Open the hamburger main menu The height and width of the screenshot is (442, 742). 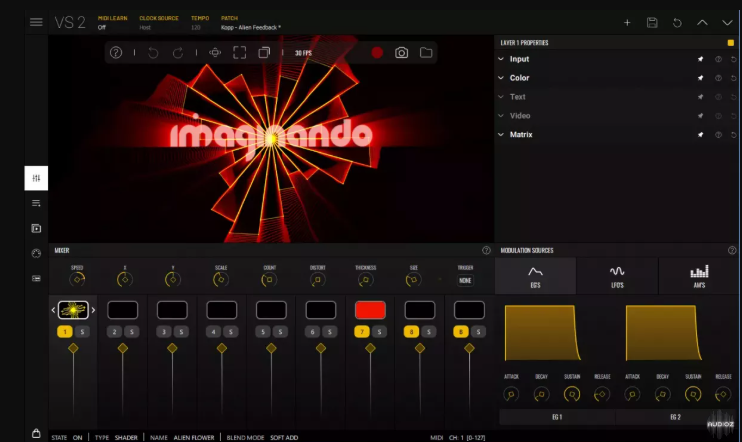point(36,22)
